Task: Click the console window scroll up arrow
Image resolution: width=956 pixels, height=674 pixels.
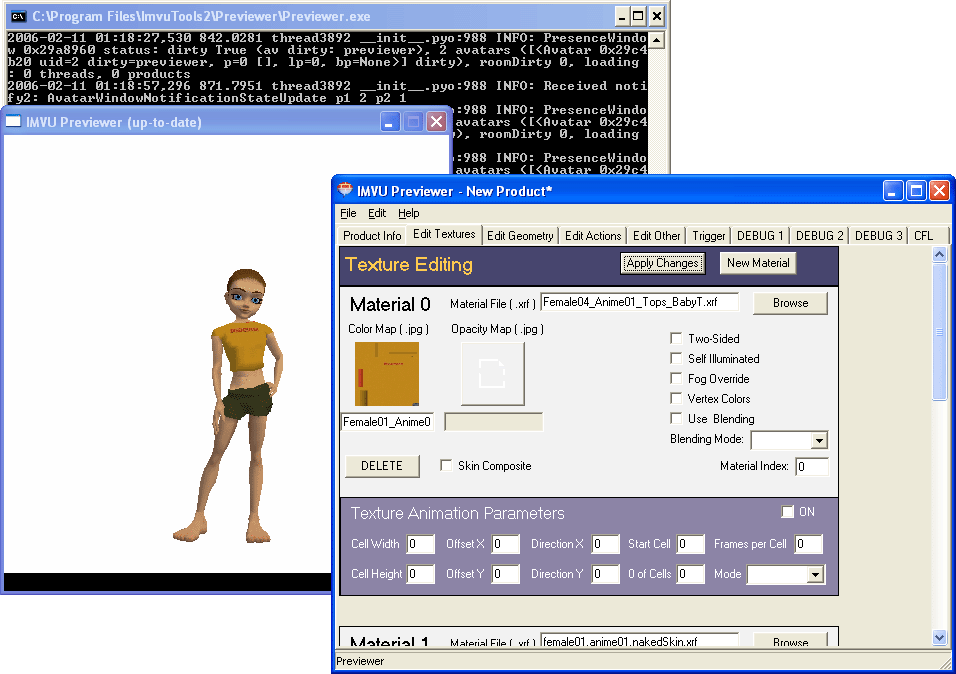Action: click(x=657, y=41)
